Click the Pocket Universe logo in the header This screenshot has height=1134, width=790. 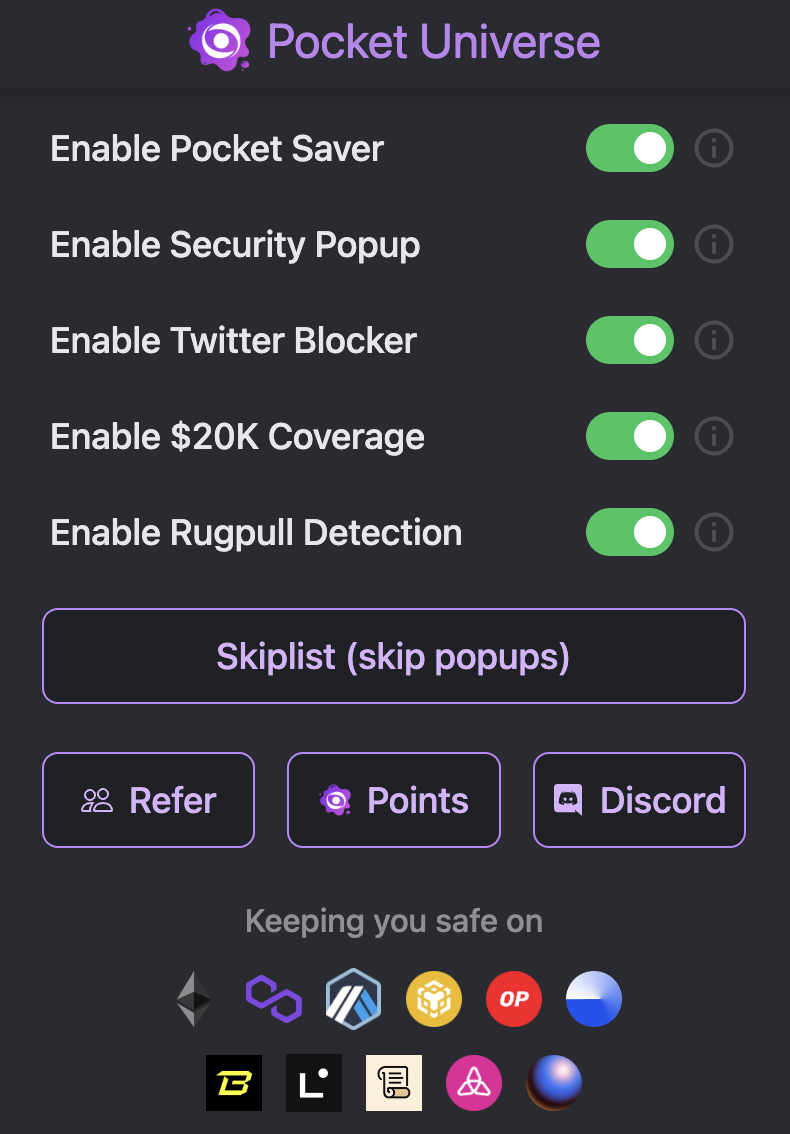pos(219,41)
